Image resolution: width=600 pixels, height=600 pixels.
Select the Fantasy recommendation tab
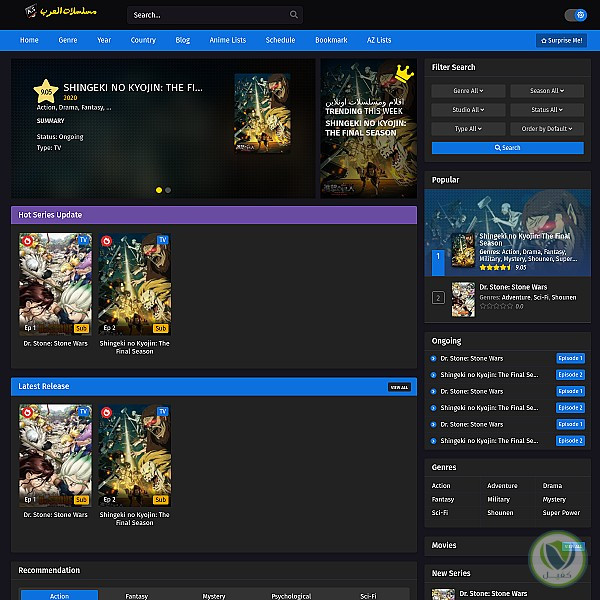137,595
